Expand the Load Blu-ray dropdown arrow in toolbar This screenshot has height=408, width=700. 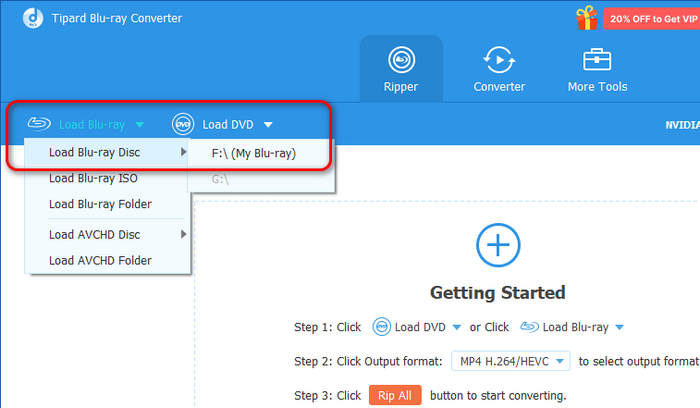point(140,125)
